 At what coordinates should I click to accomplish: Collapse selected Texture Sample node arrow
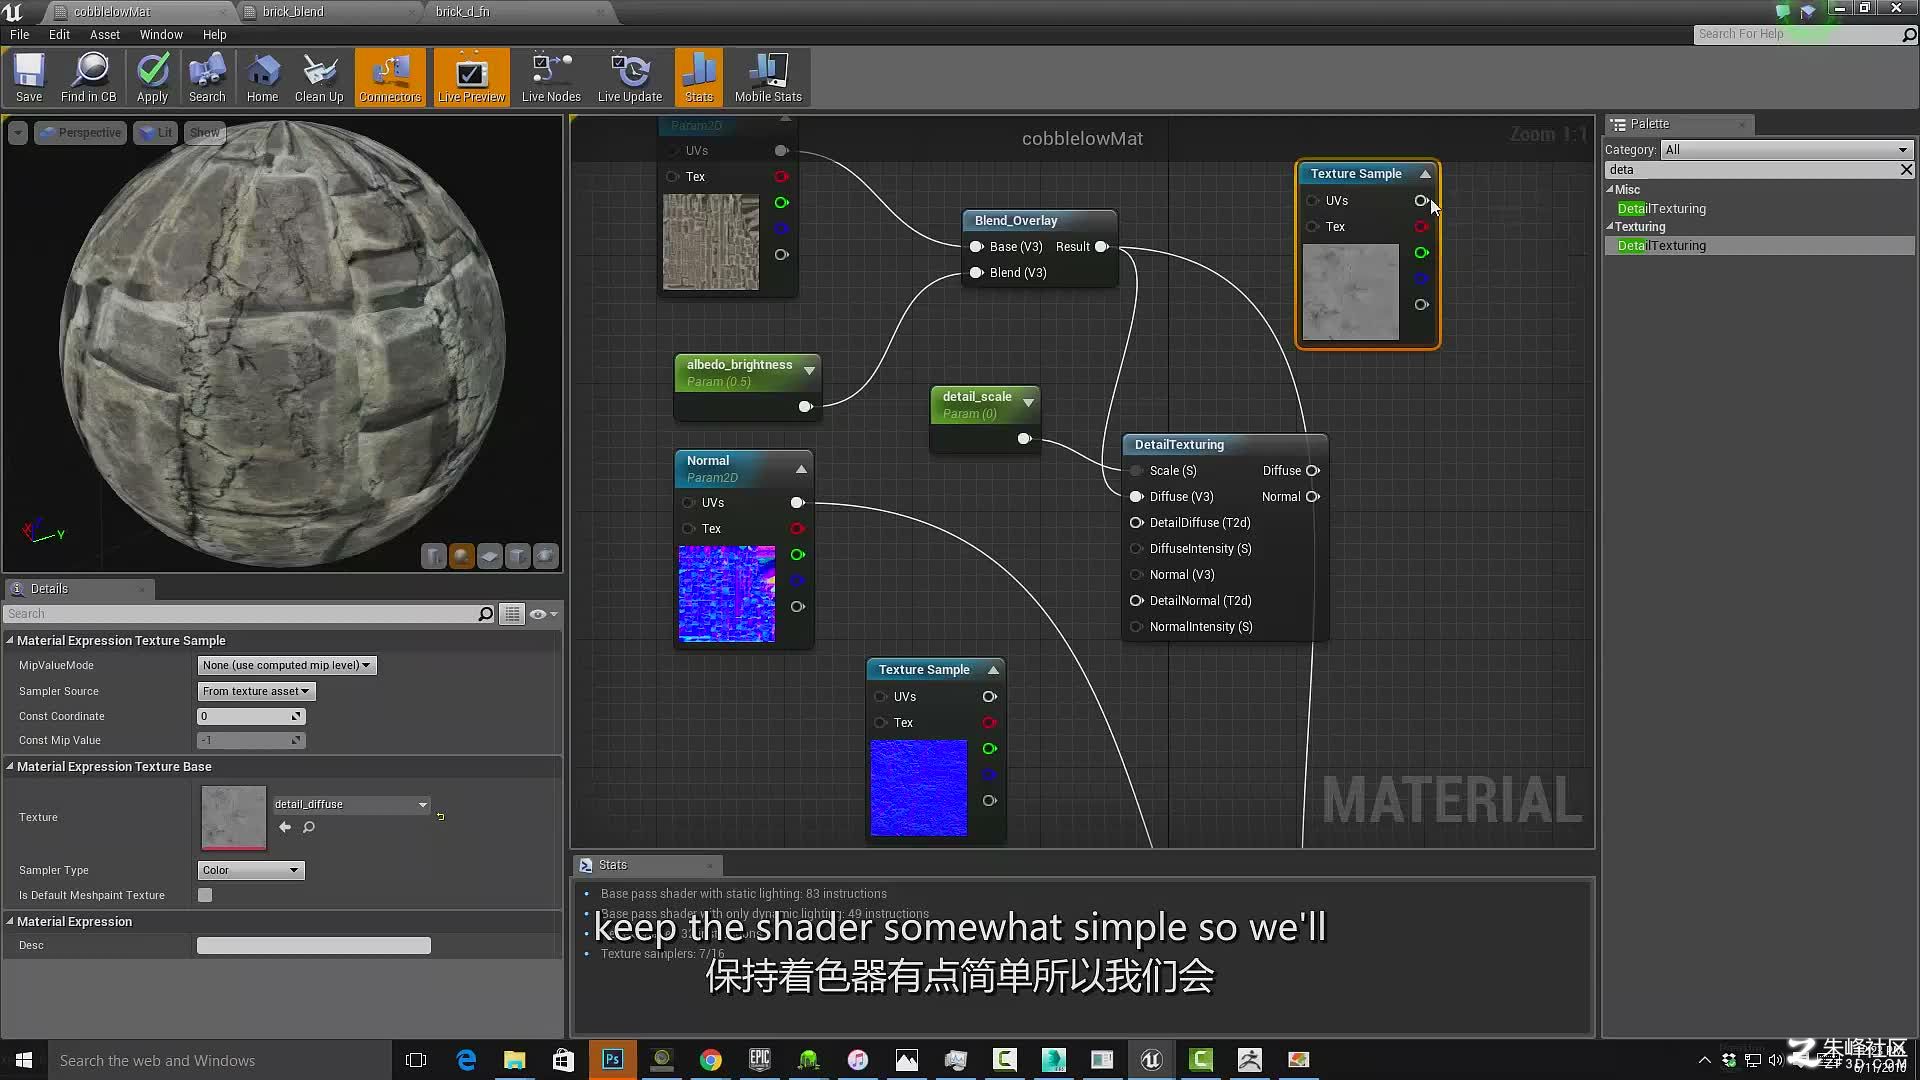tap(1425, 174)
